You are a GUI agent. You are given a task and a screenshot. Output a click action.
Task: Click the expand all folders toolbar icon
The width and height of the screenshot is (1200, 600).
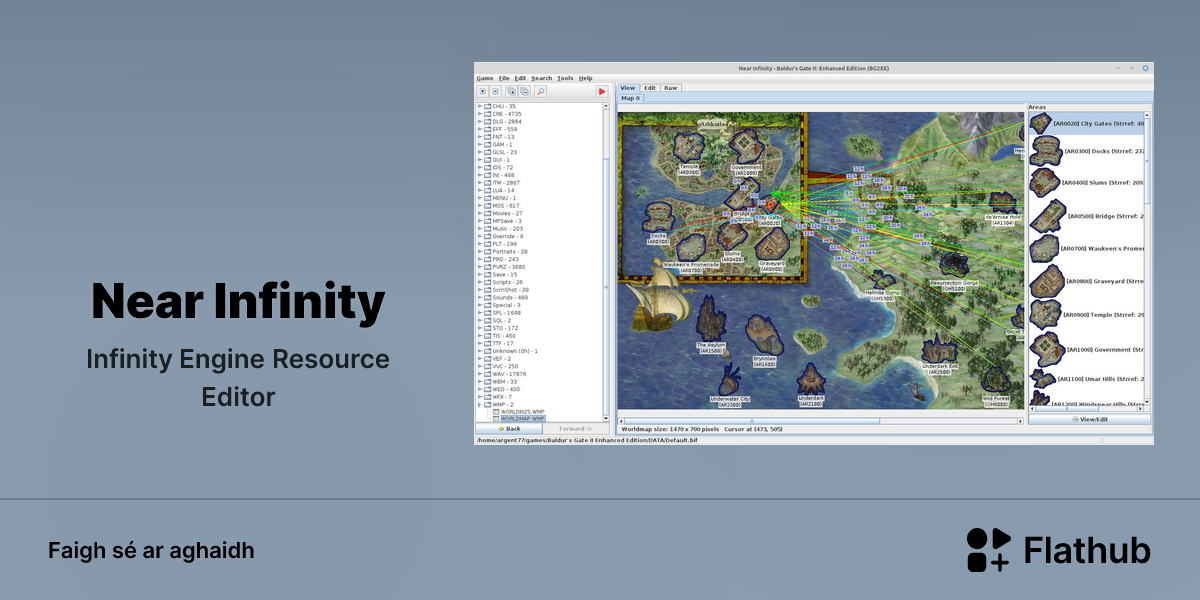[x=511, y=91]
